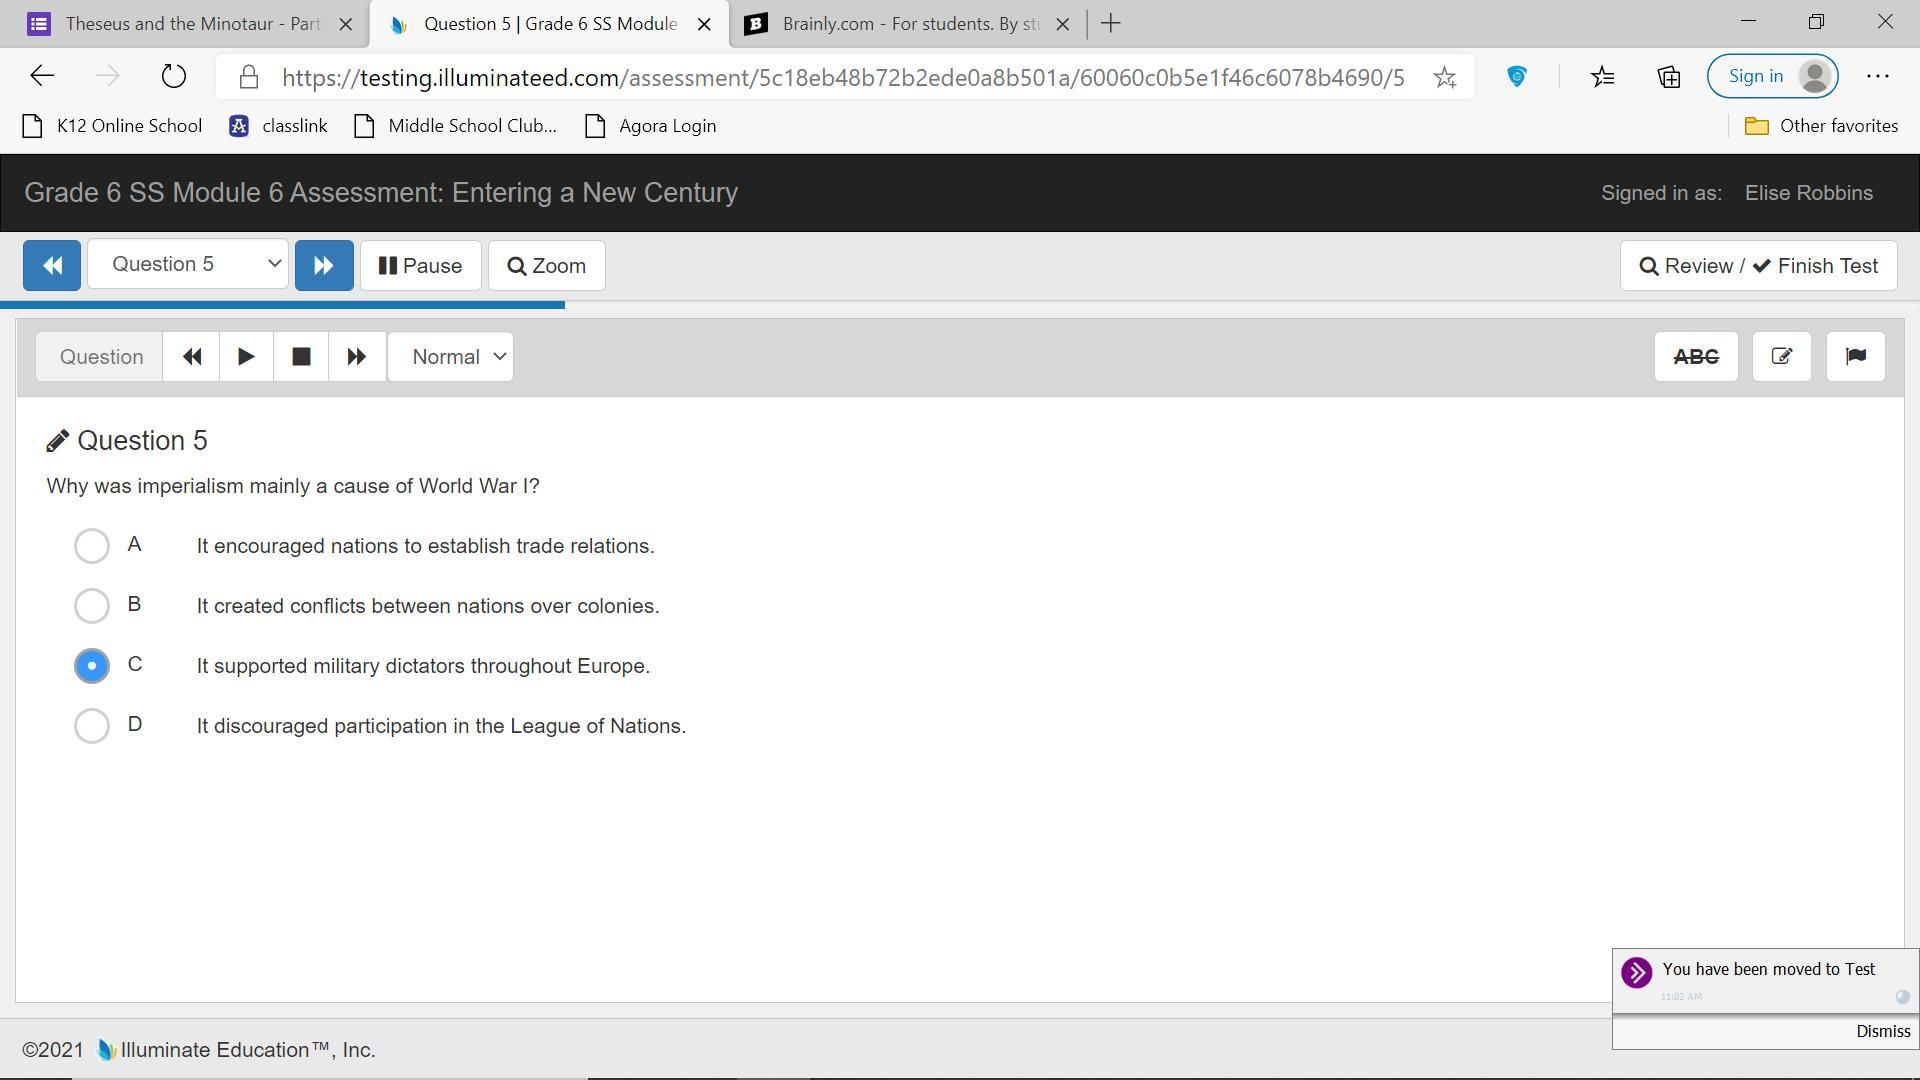Go to the previous question
Image resolution: width=1920 pixels, height=1080 pixels.
[52, 266]
